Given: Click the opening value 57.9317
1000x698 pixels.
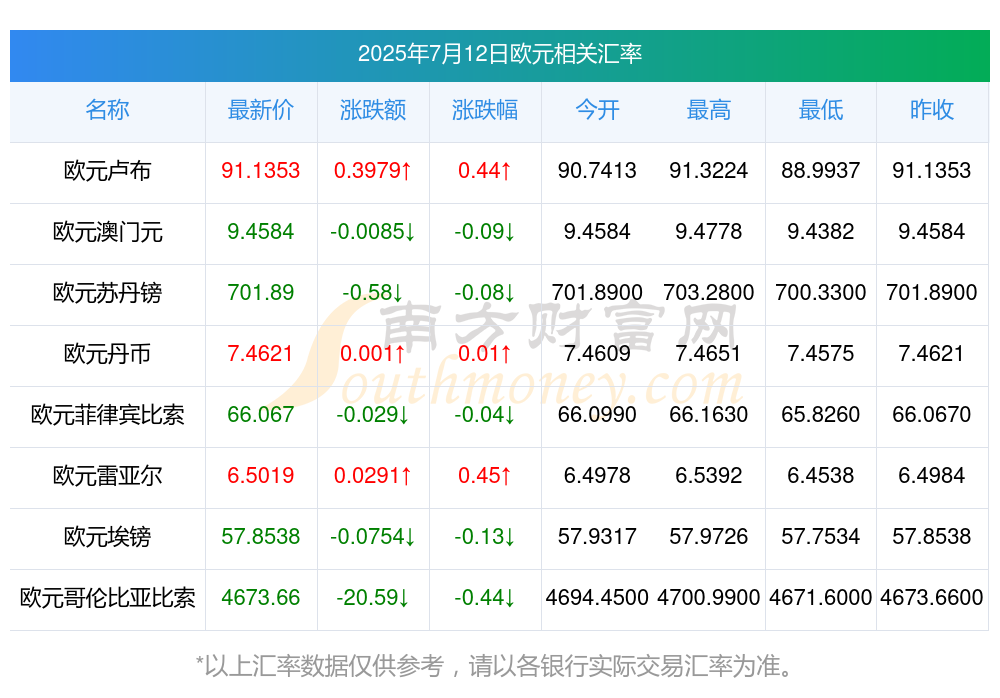Looking at the screenshot, I should tap(597, 537).
